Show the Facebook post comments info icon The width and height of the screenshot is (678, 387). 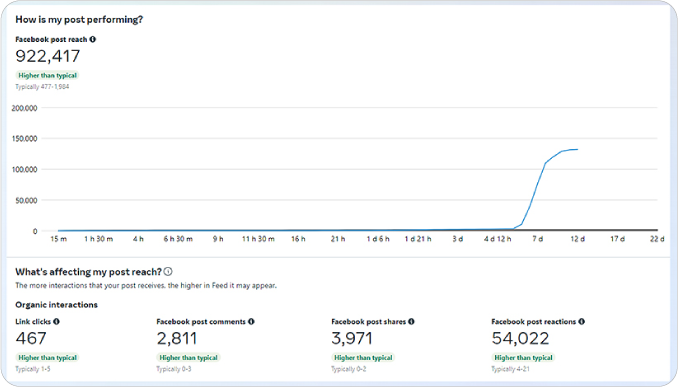click(x=251, y=322)
